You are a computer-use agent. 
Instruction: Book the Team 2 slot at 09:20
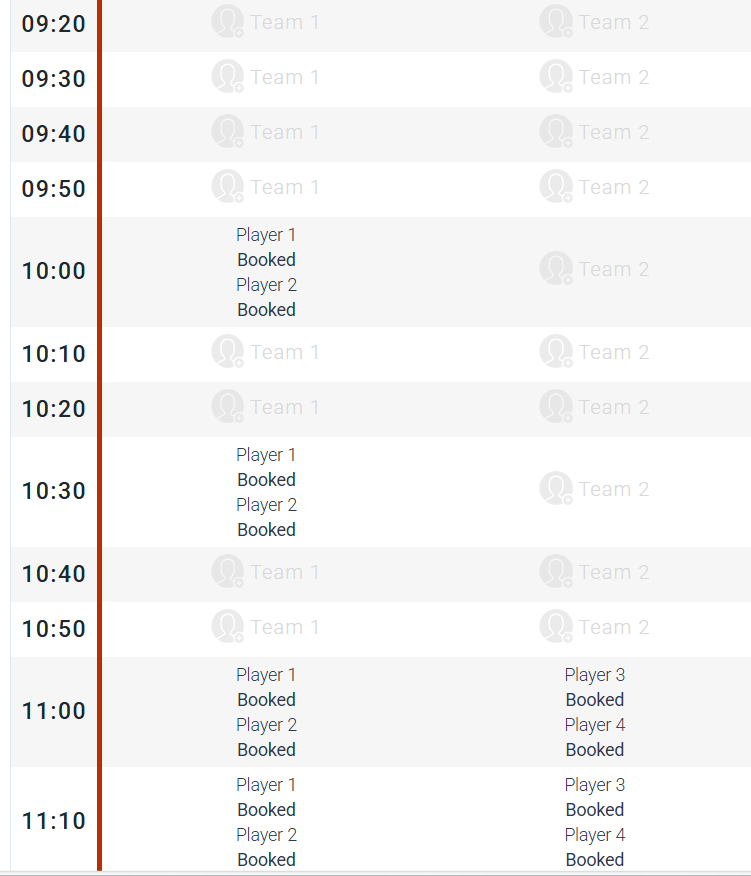coord(613,22)
